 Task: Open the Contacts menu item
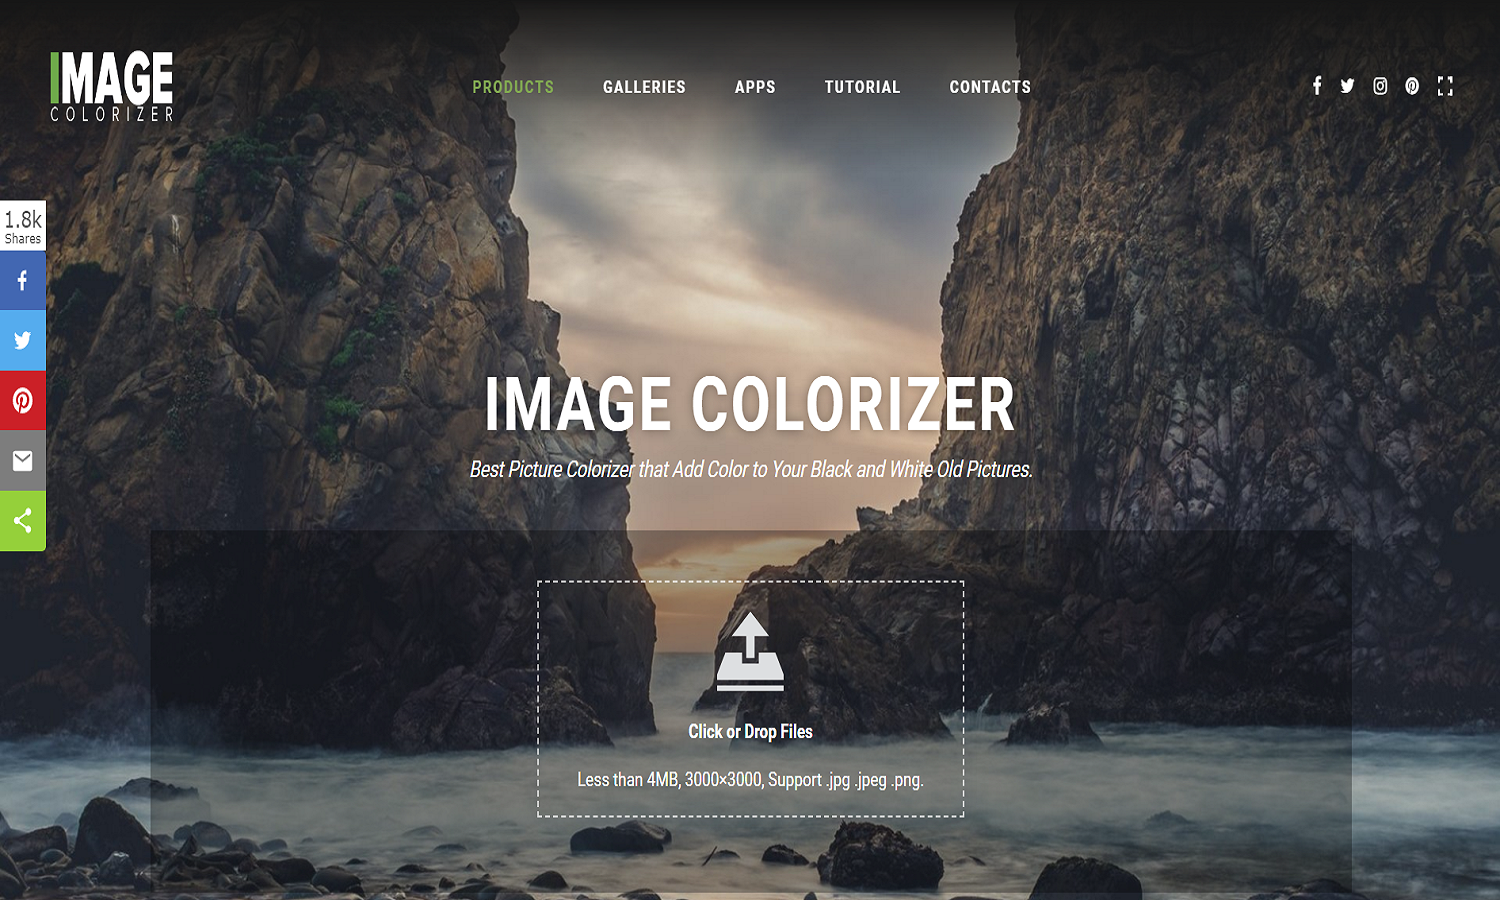pos(990,87)
